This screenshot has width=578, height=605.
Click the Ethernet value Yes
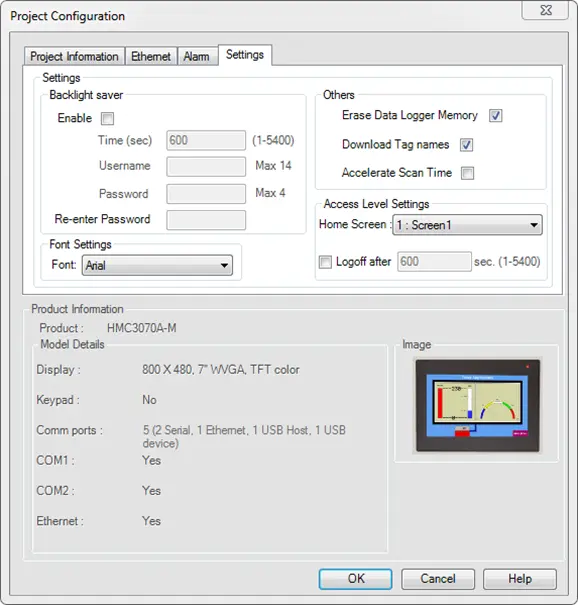pyautogui.click(x=151, y=521)
